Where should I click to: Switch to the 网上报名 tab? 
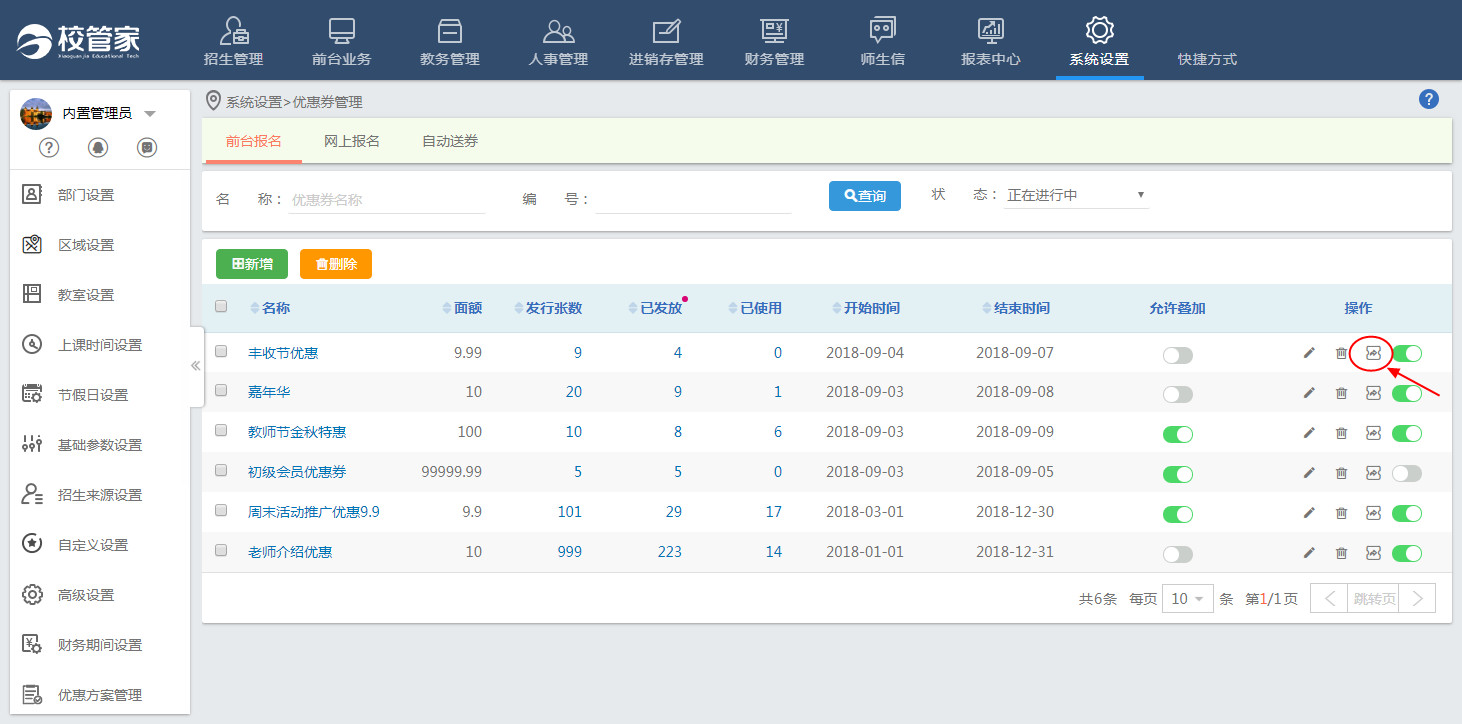[x=352, y=141]
